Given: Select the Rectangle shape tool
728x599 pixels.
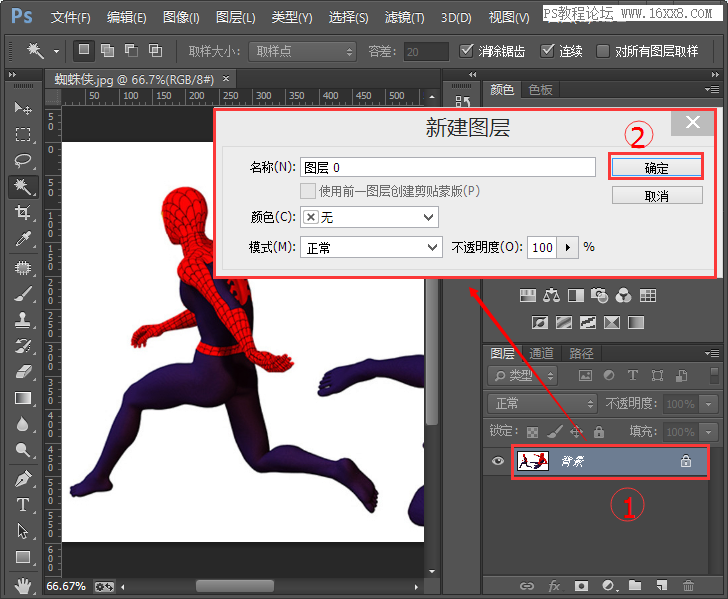Looking at the screenshot, I should pos(22,557).
